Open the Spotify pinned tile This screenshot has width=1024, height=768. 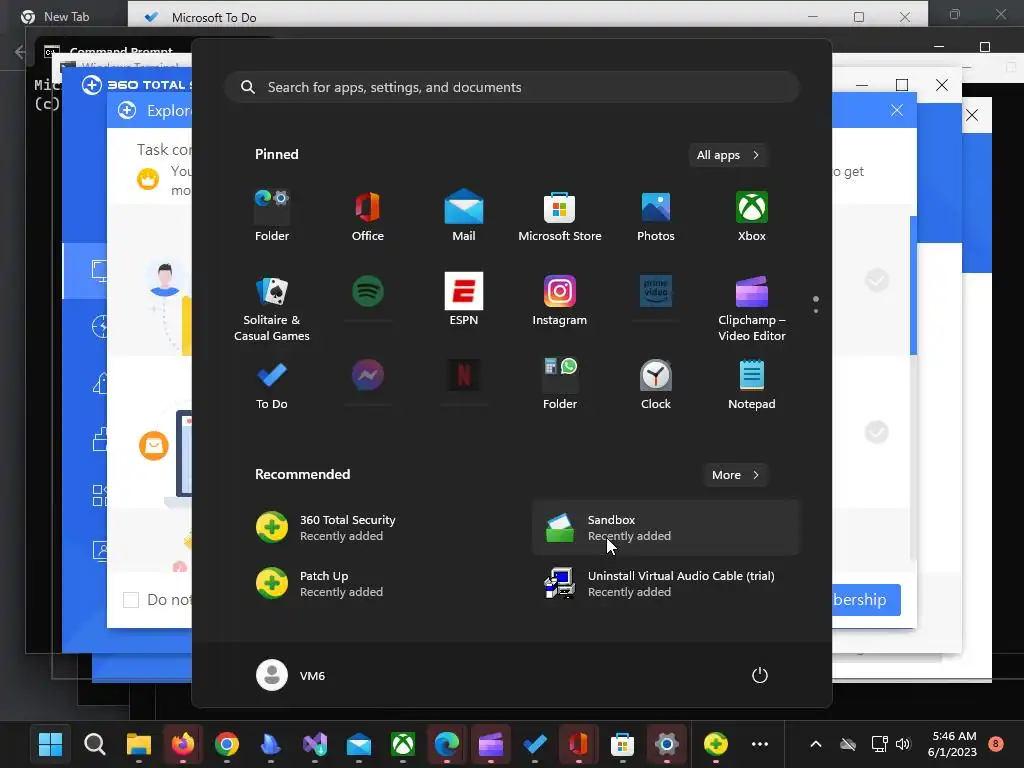(x=368, y=291)
